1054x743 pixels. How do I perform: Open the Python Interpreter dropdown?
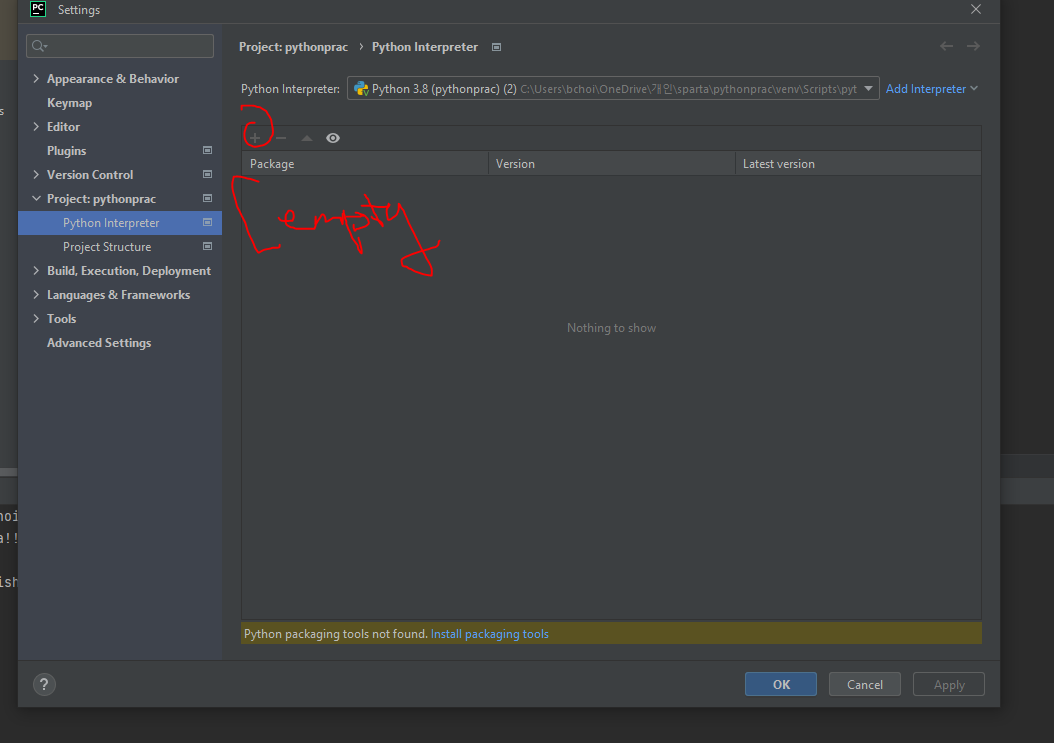click(x=613, y=89)
